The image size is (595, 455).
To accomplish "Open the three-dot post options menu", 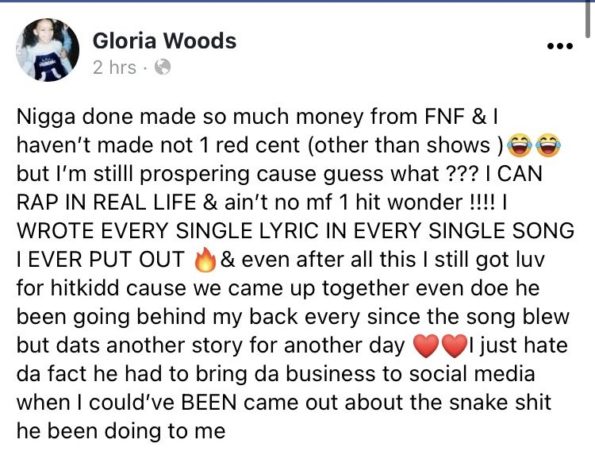I will point(560,46).
